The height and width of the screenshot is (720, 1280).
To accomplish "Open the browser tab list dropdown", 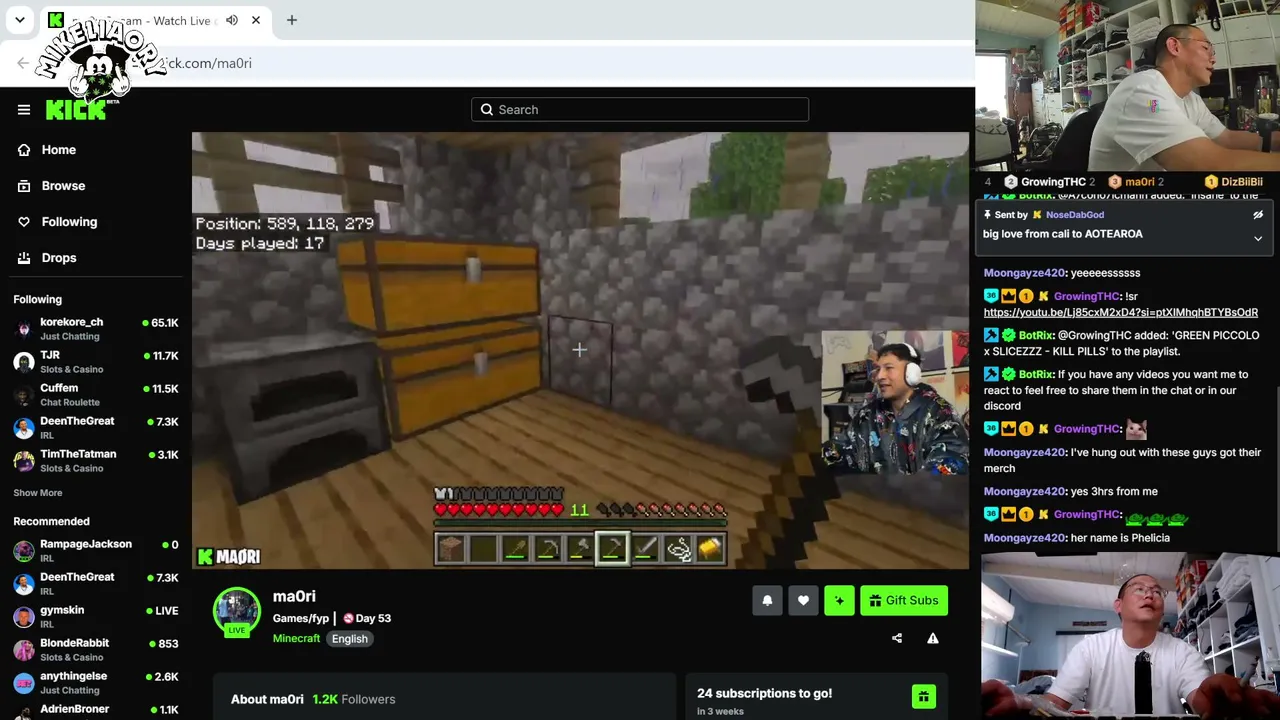I will click(x=20, y=20).
